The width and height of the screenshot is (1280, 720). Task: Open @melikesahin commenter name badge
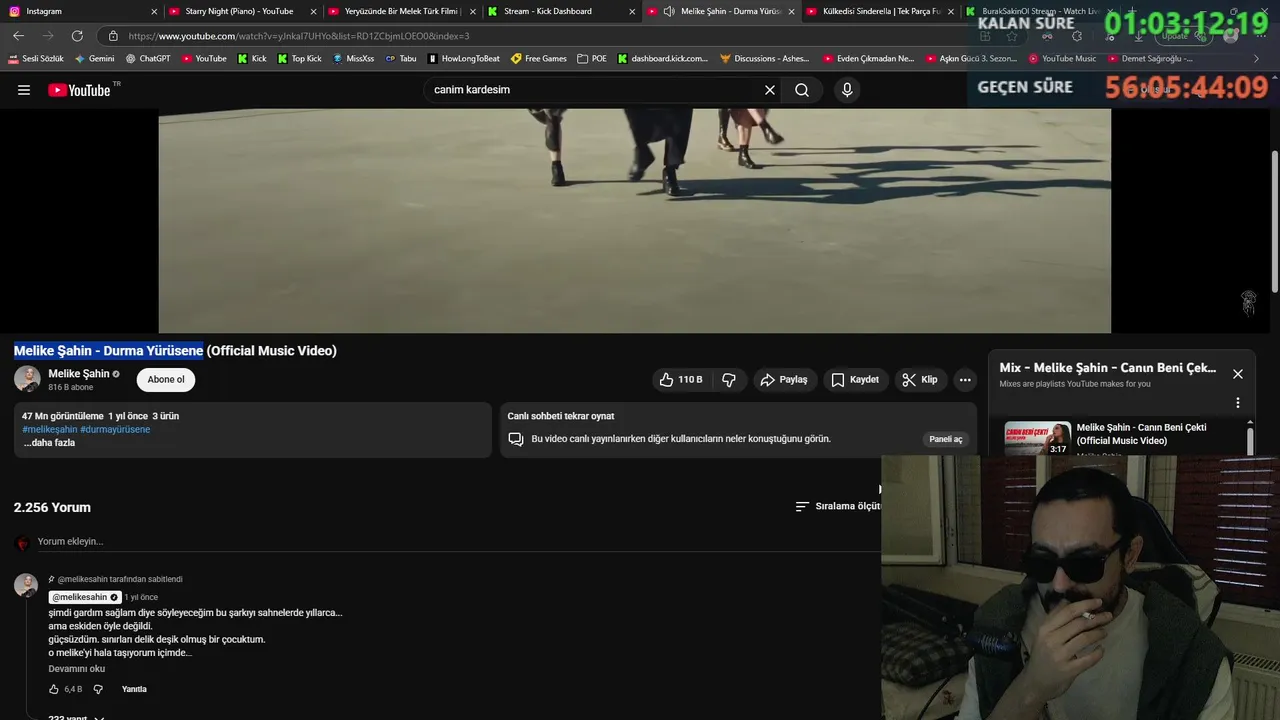(85, 597)
